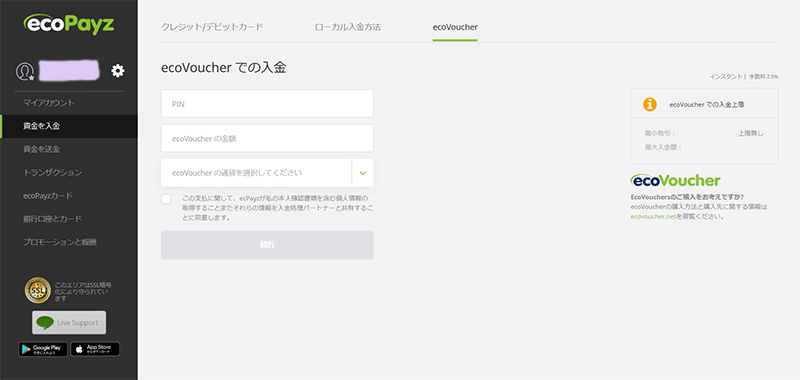Click the インスタント fee notice text

pyautogui.click(x=743, y=77)
